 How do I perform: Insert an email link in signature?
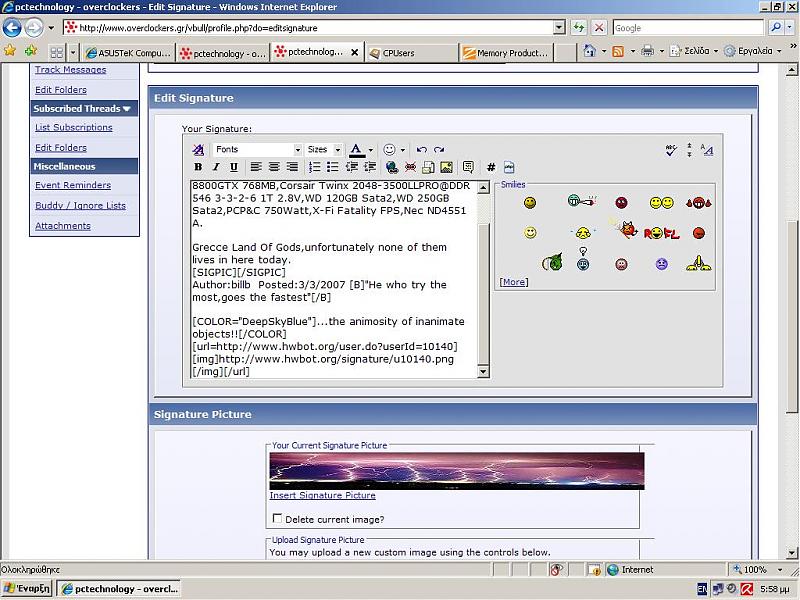pos(429,167)
